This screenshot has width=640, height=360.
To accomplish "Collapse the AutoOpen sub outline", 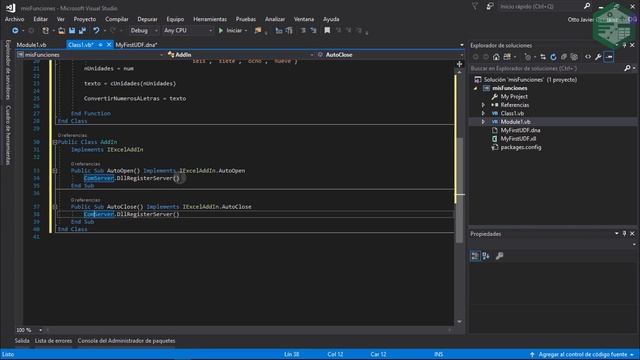I will 55,171.
